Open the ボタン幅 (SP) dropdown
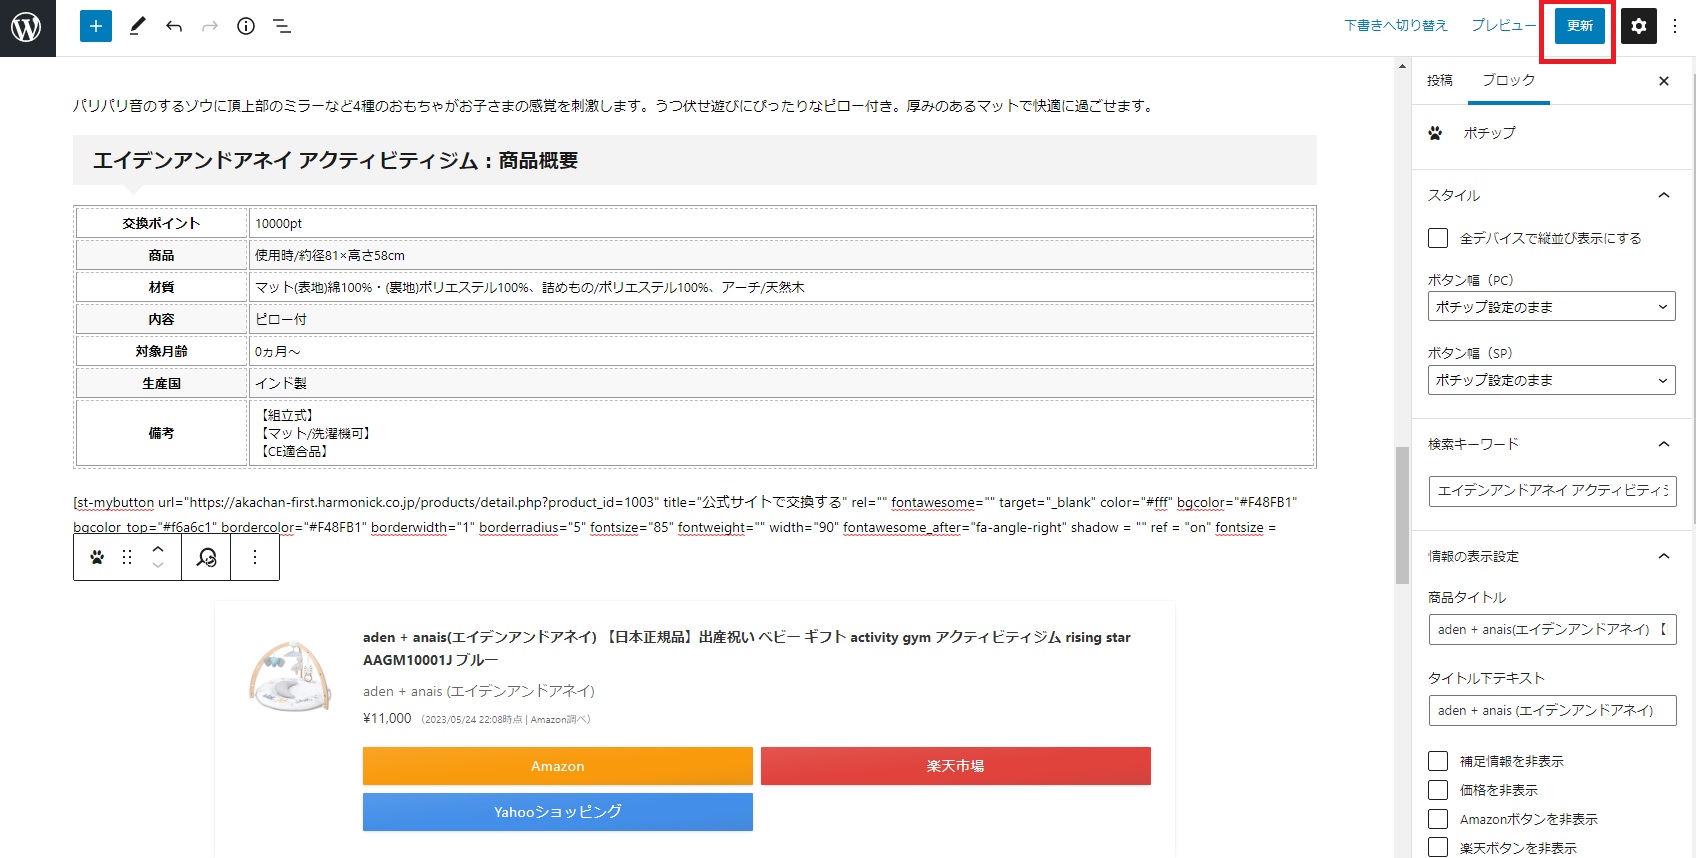The image size is (1696, 858). coord(1552,380)
